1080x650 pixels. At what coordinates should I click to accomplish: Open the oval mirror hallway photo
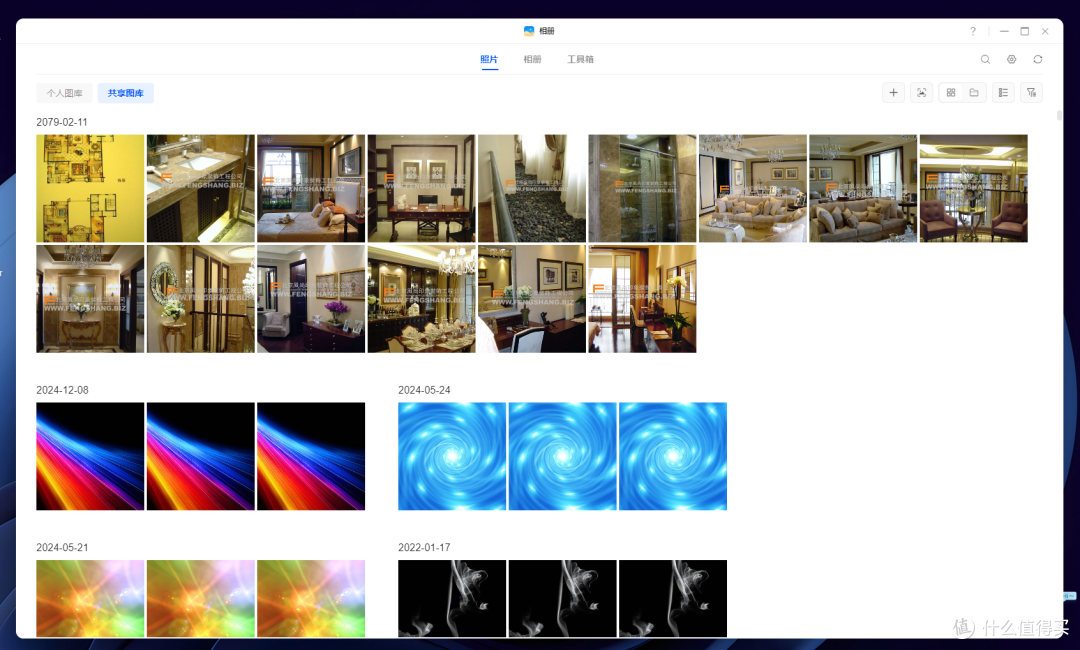200,299
